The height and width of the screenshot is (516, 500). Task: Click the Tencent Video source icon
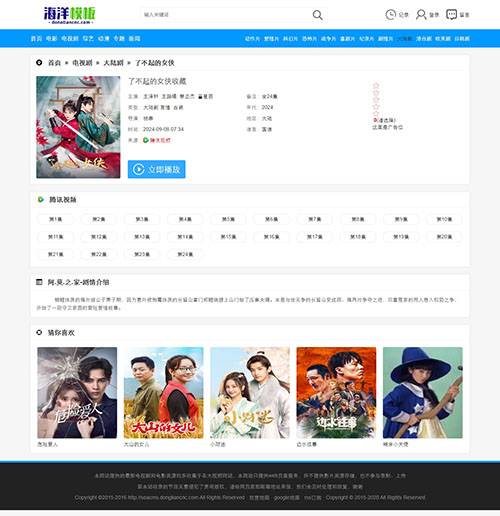tap(146, 140)
